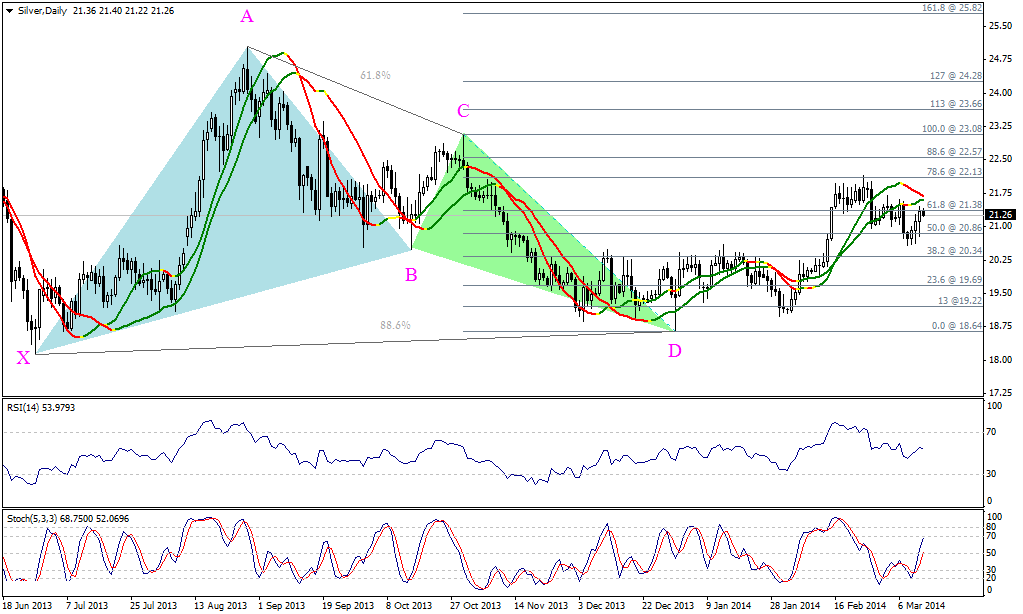This screenshot has height=614, width=1023.
Task: Click the 9 Jan 2014 date label
Action: click(729, 606)
